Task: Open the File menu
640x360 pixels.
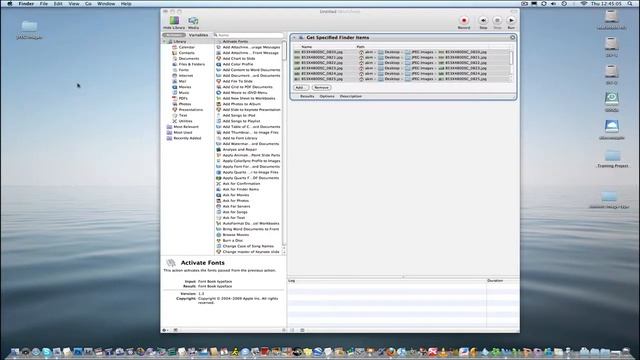Action: pyautogui.click(x=44, y=4)
